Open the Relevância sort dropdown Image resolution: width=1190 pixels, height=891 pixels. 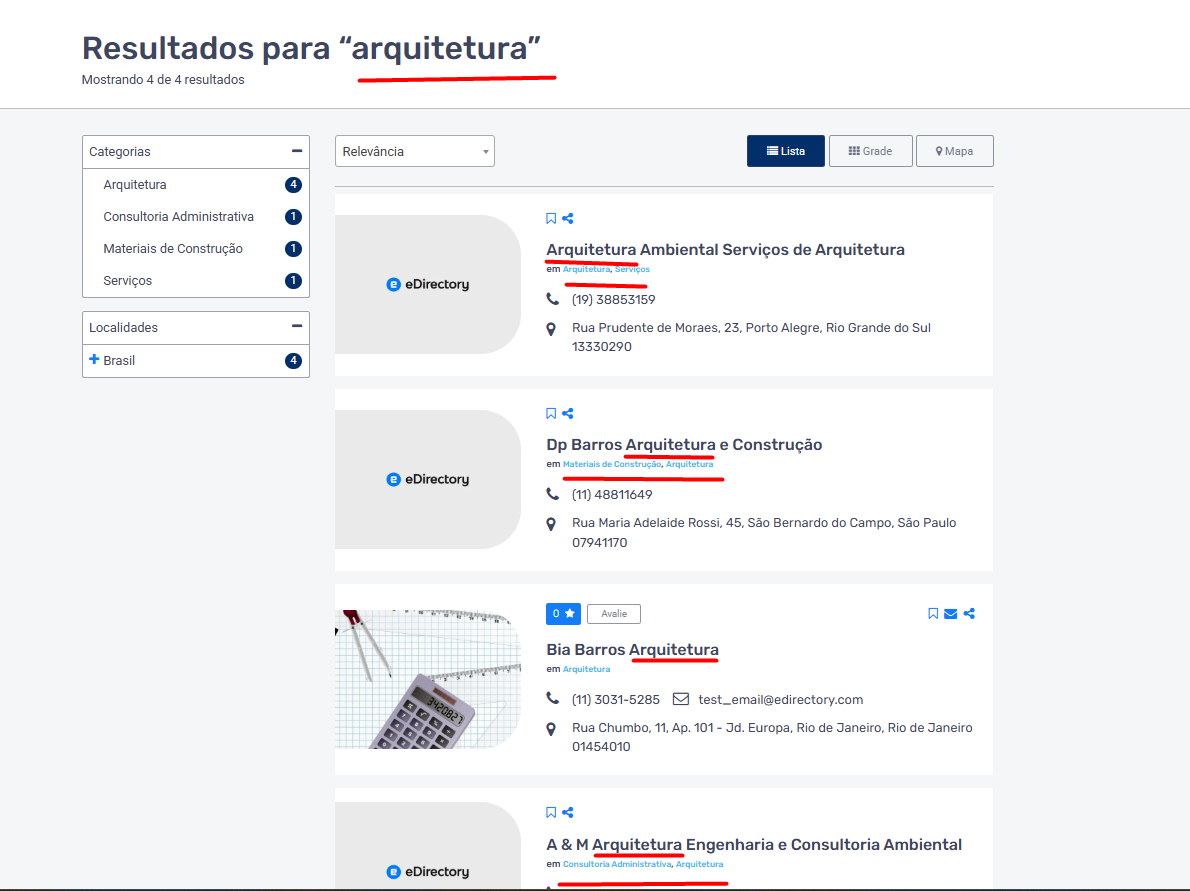414,151
